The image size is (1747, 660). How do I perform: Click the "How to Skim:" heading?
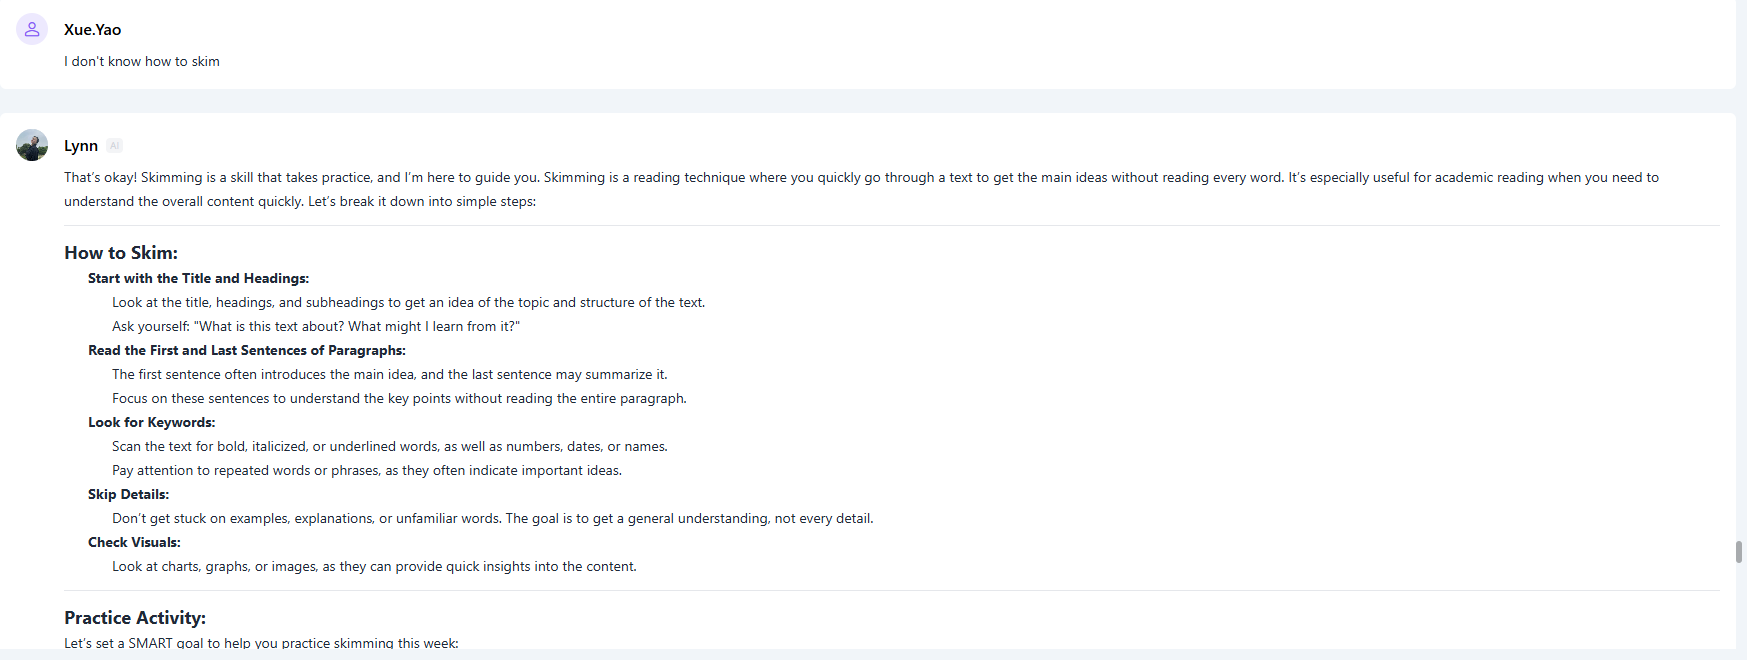121,253
